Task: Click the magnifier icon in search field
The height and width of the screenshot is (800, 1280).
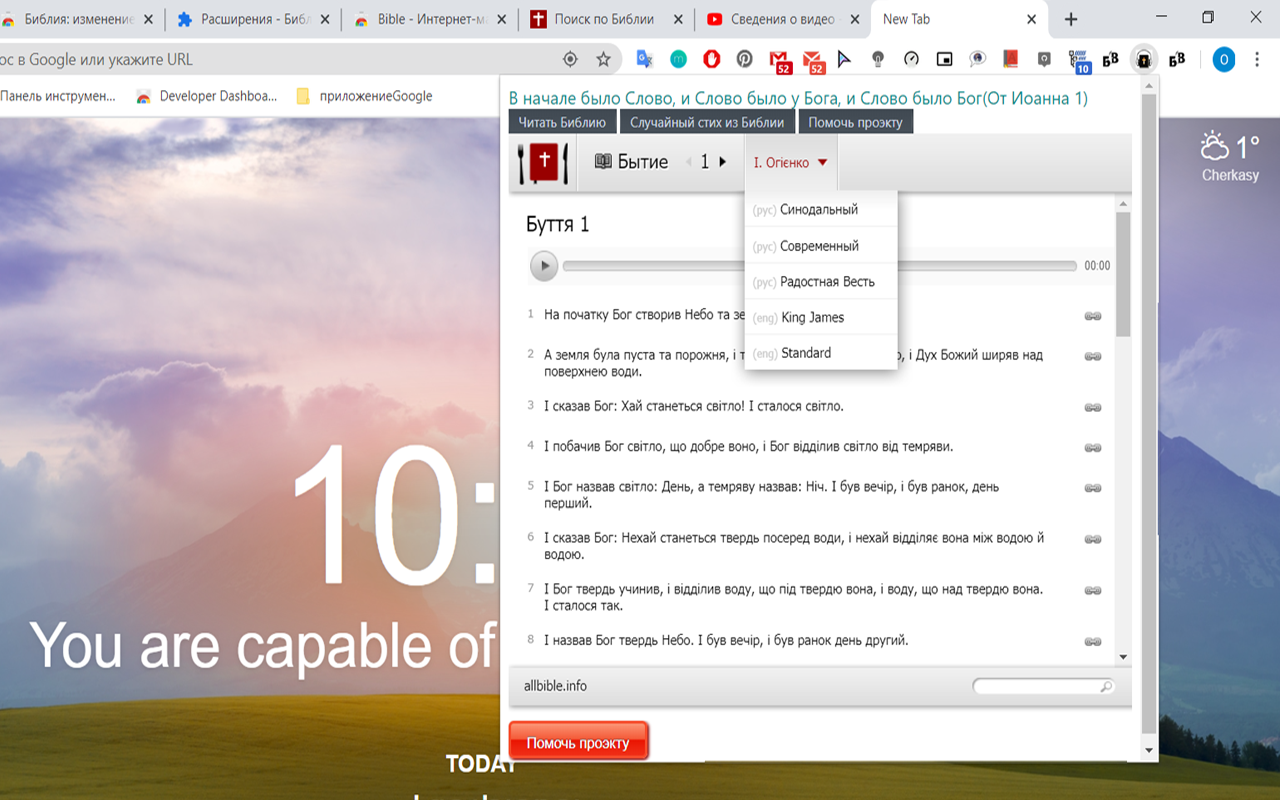Action: [x=1105, y=687]
